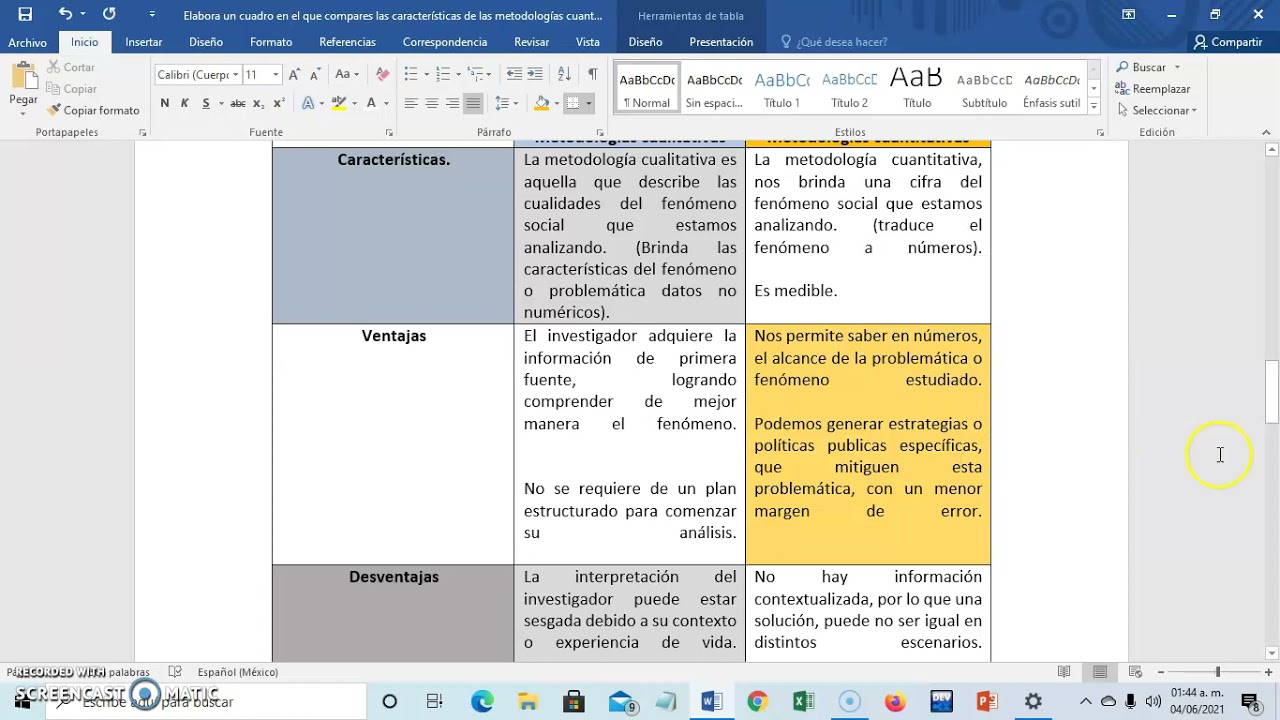This screenshot has height=720, width=1280.
Task: Toggle italic (K) formatting
Action: pyautogui.click(x=185, y=103)
